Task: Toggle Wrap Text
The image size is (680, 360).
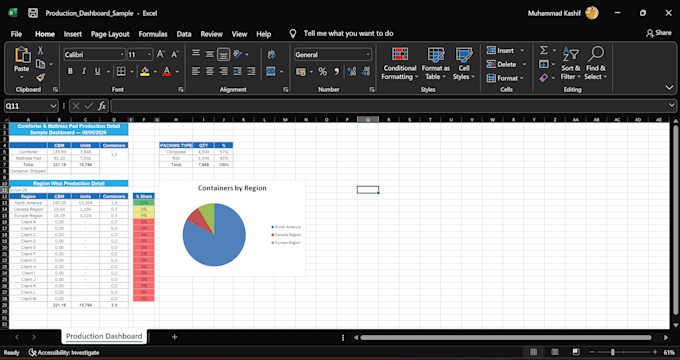Action: coord(272,54)
